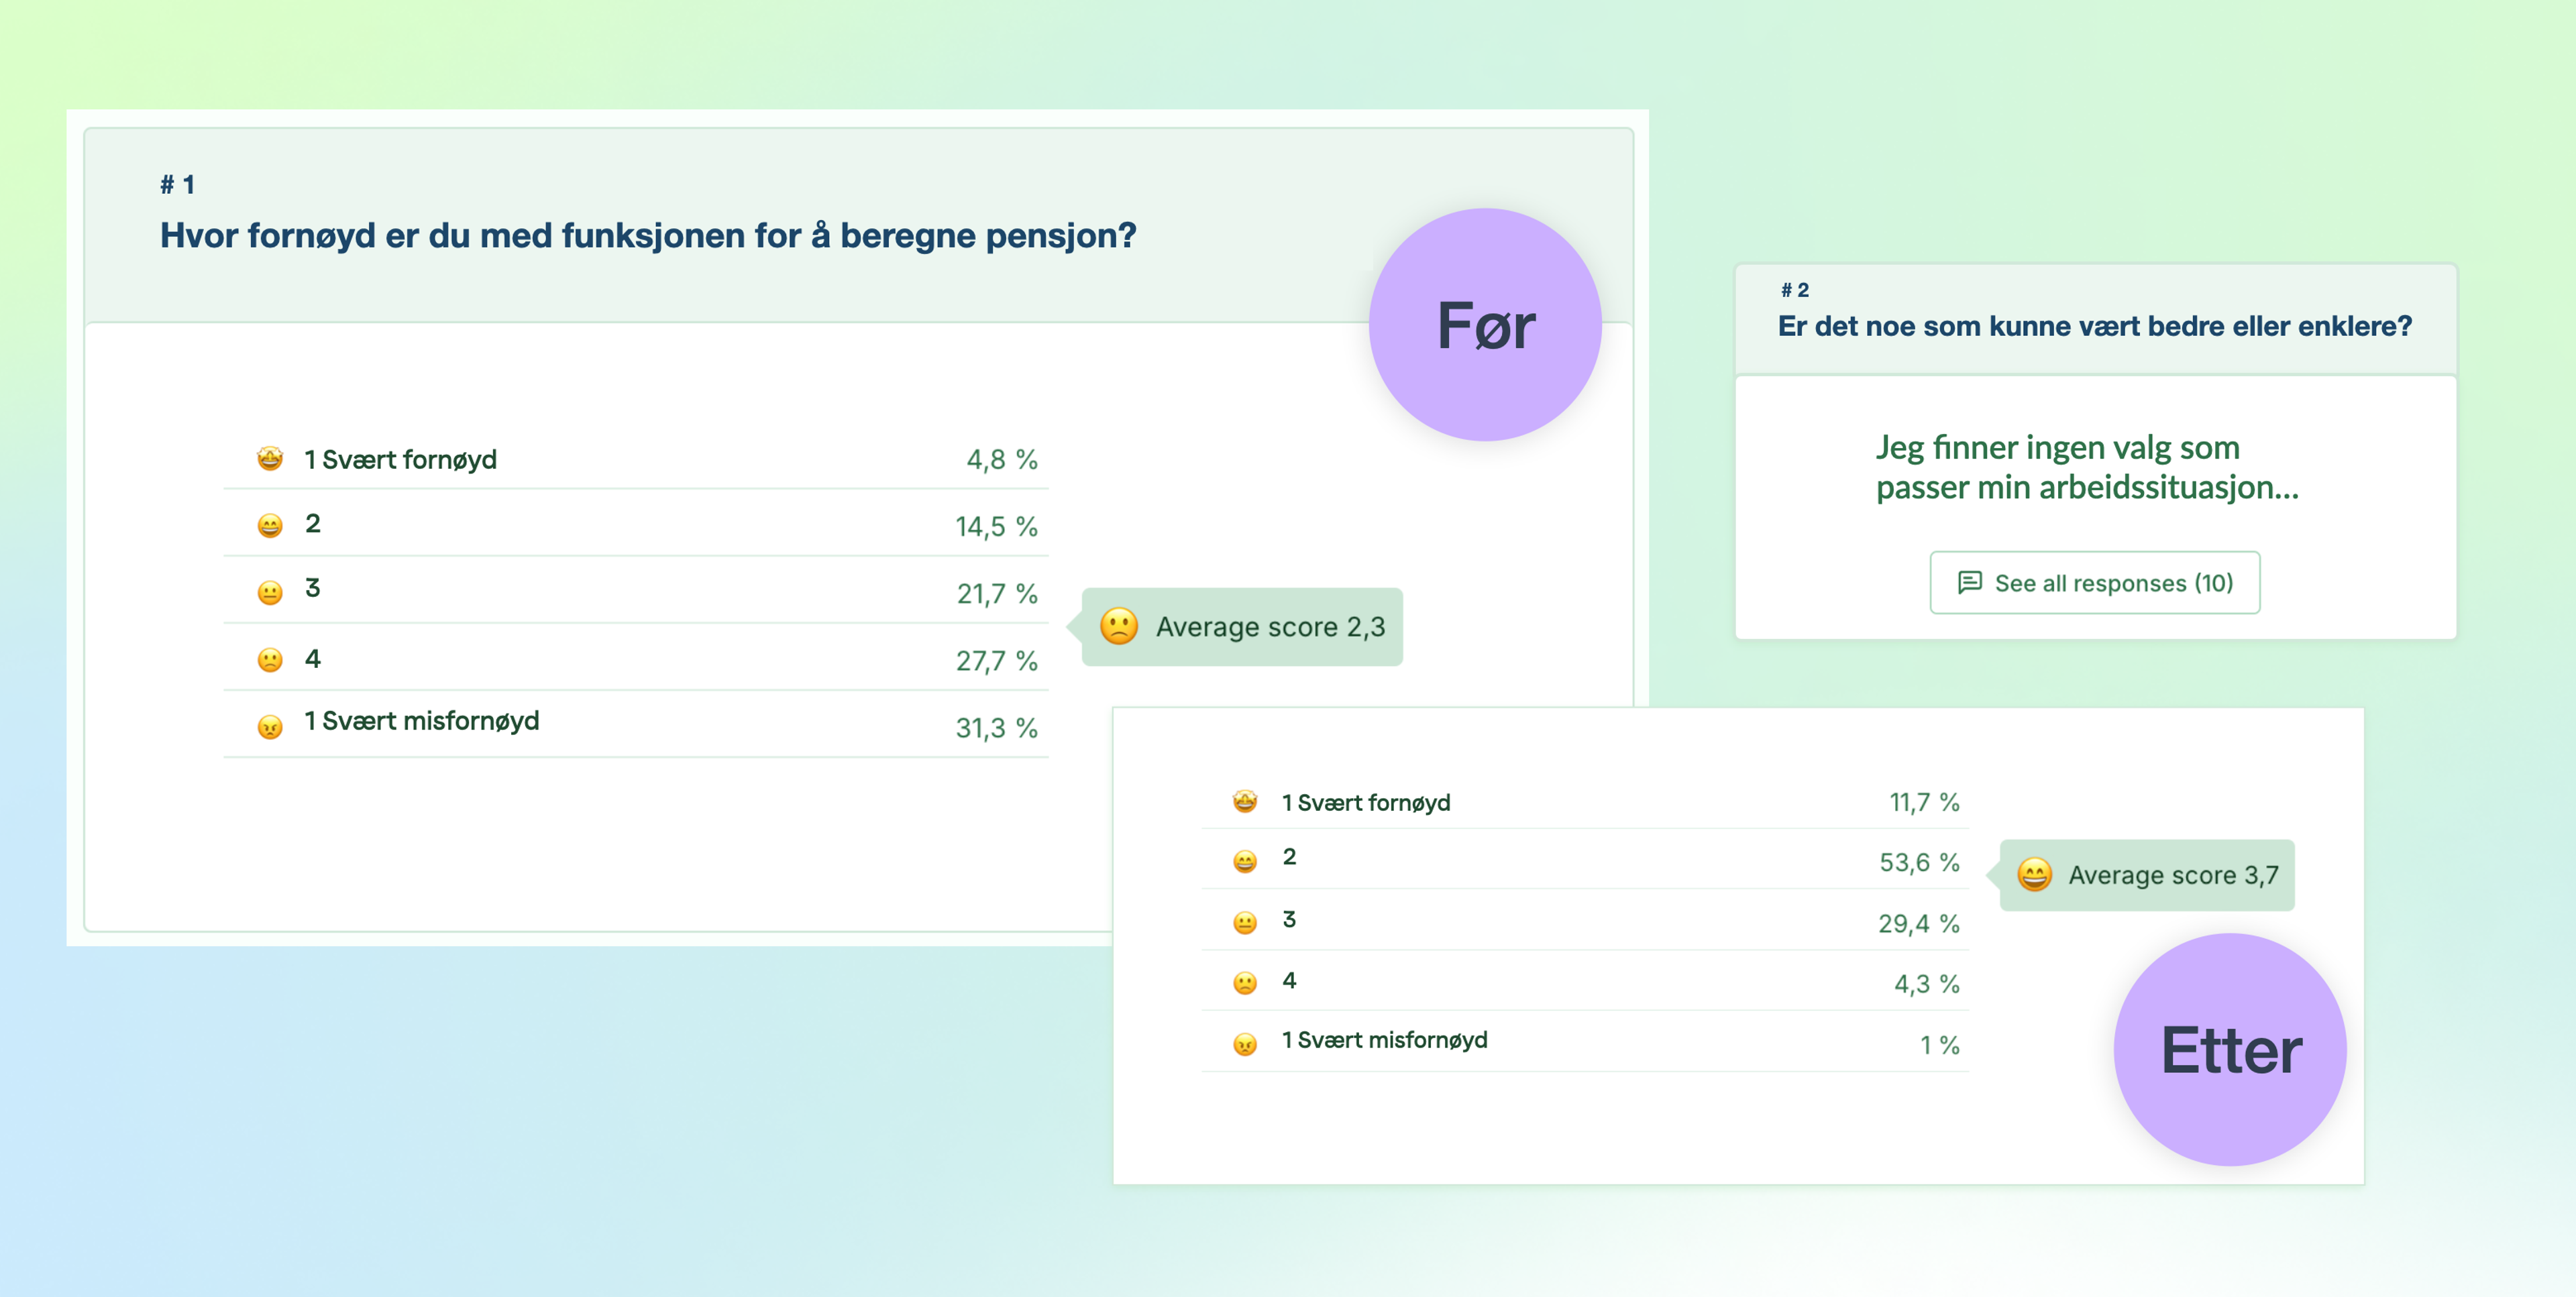Click the purple Før circle badge
2576x1297 pixels.
coord(1485,324)
